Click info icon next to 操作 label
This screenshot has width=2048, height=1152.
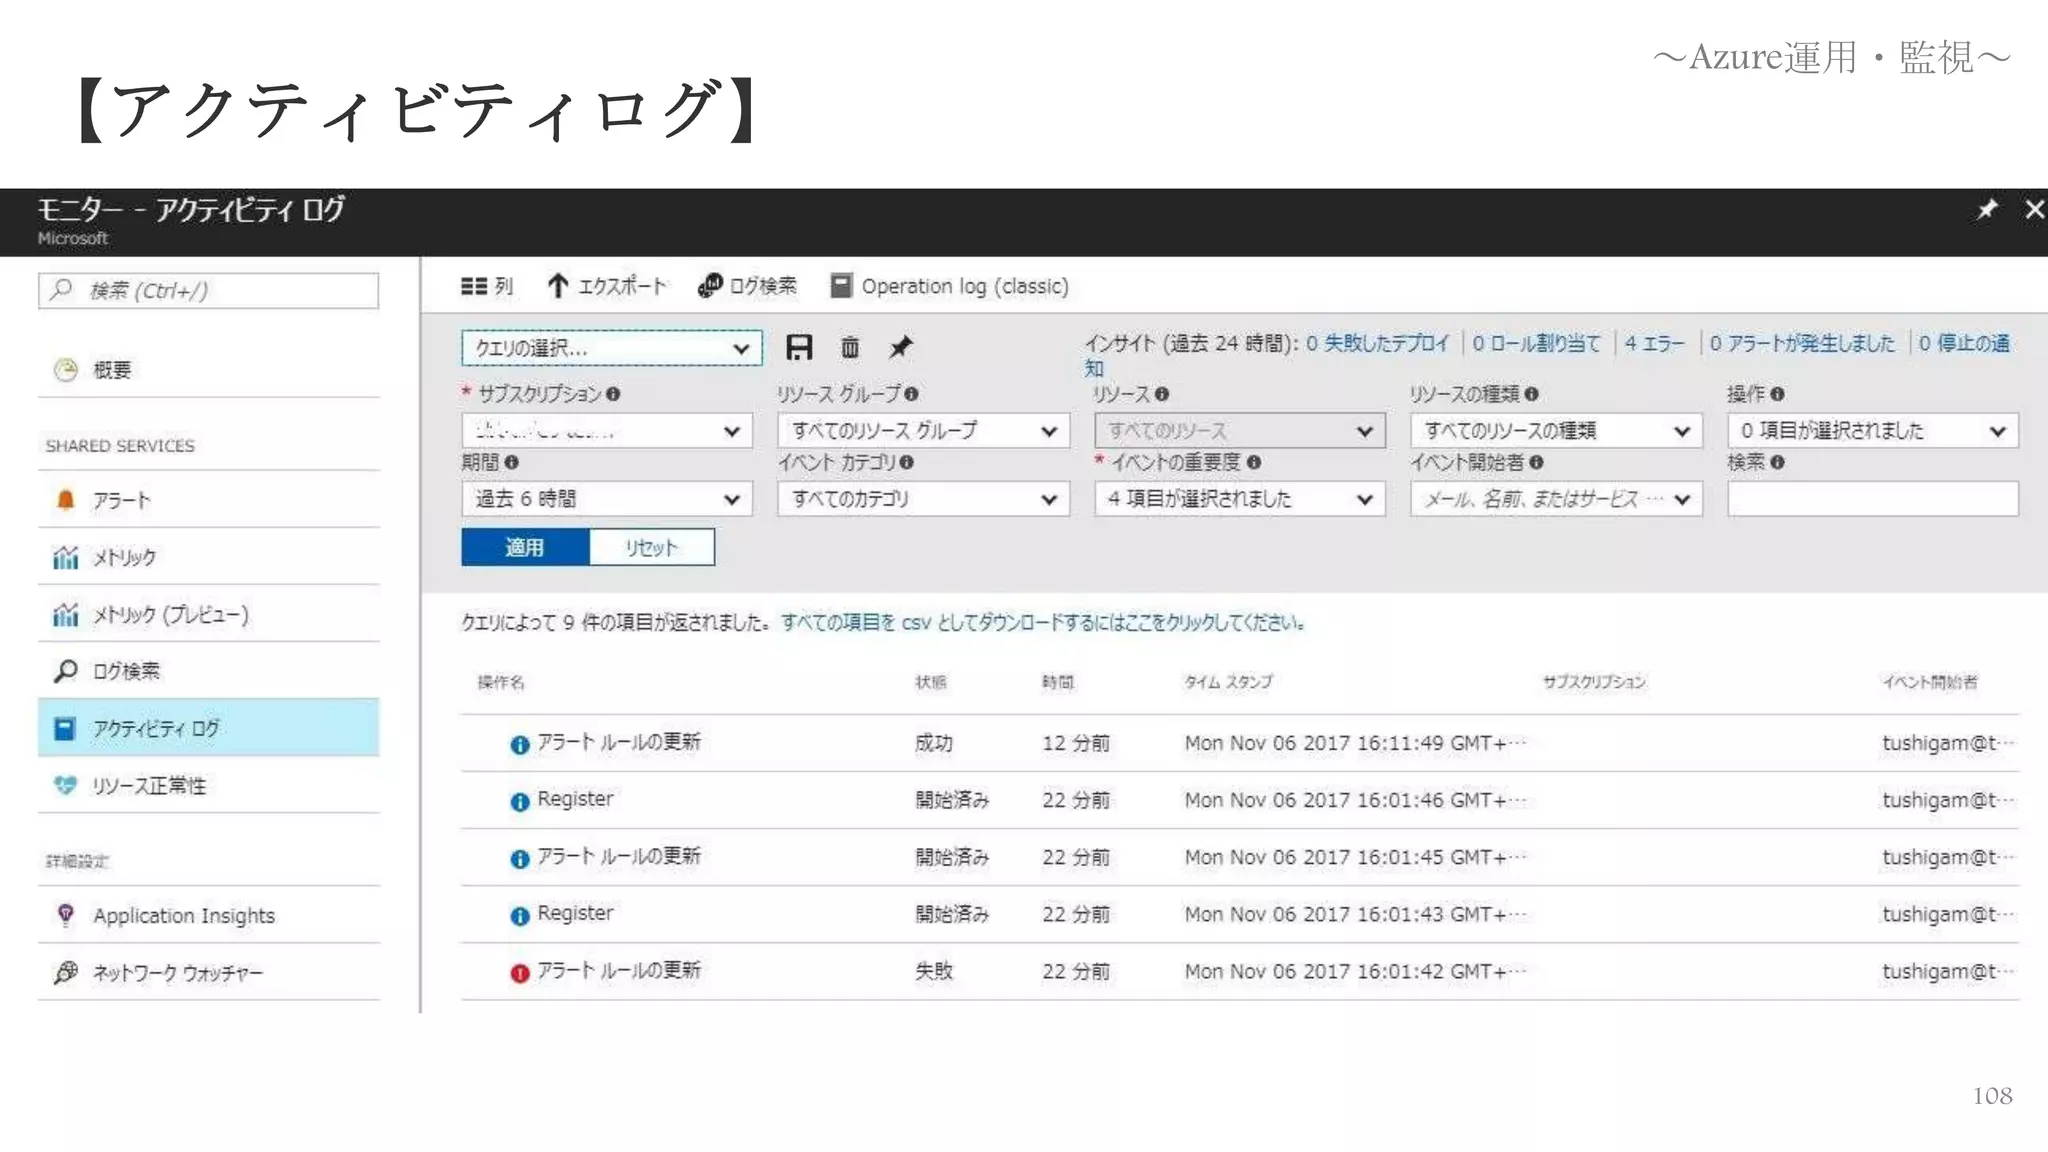[x=1777, y=395]
